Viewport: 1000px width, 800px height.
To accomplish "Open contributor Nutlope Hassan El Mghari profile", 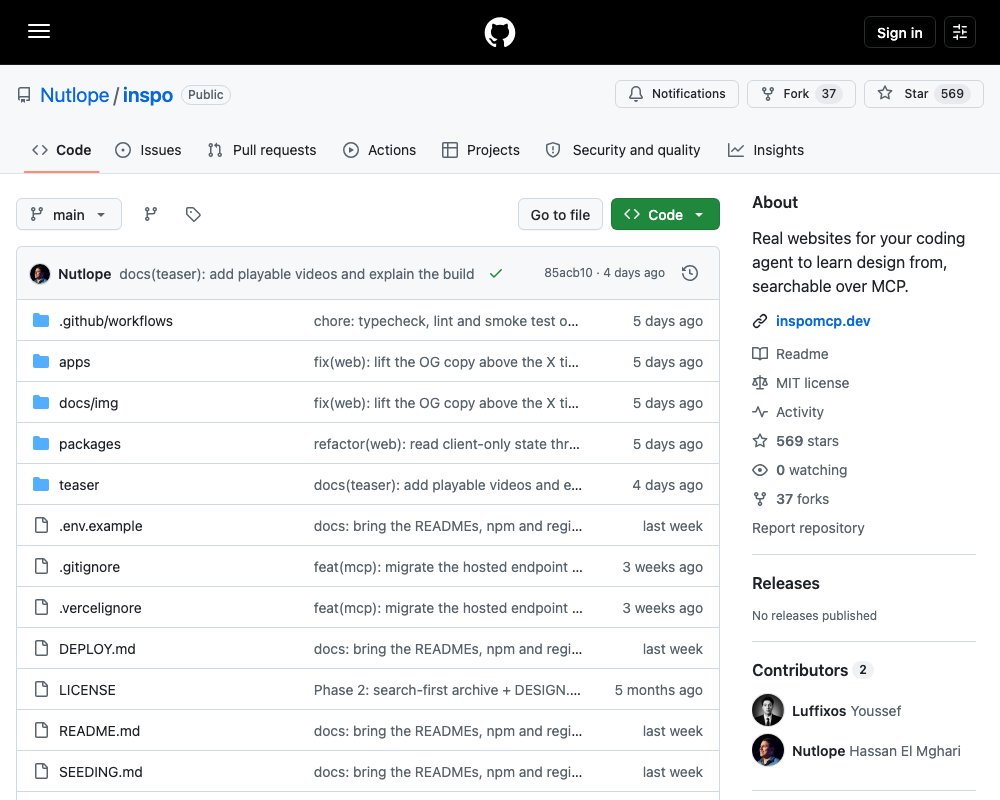I will click(x=876, y=751).
